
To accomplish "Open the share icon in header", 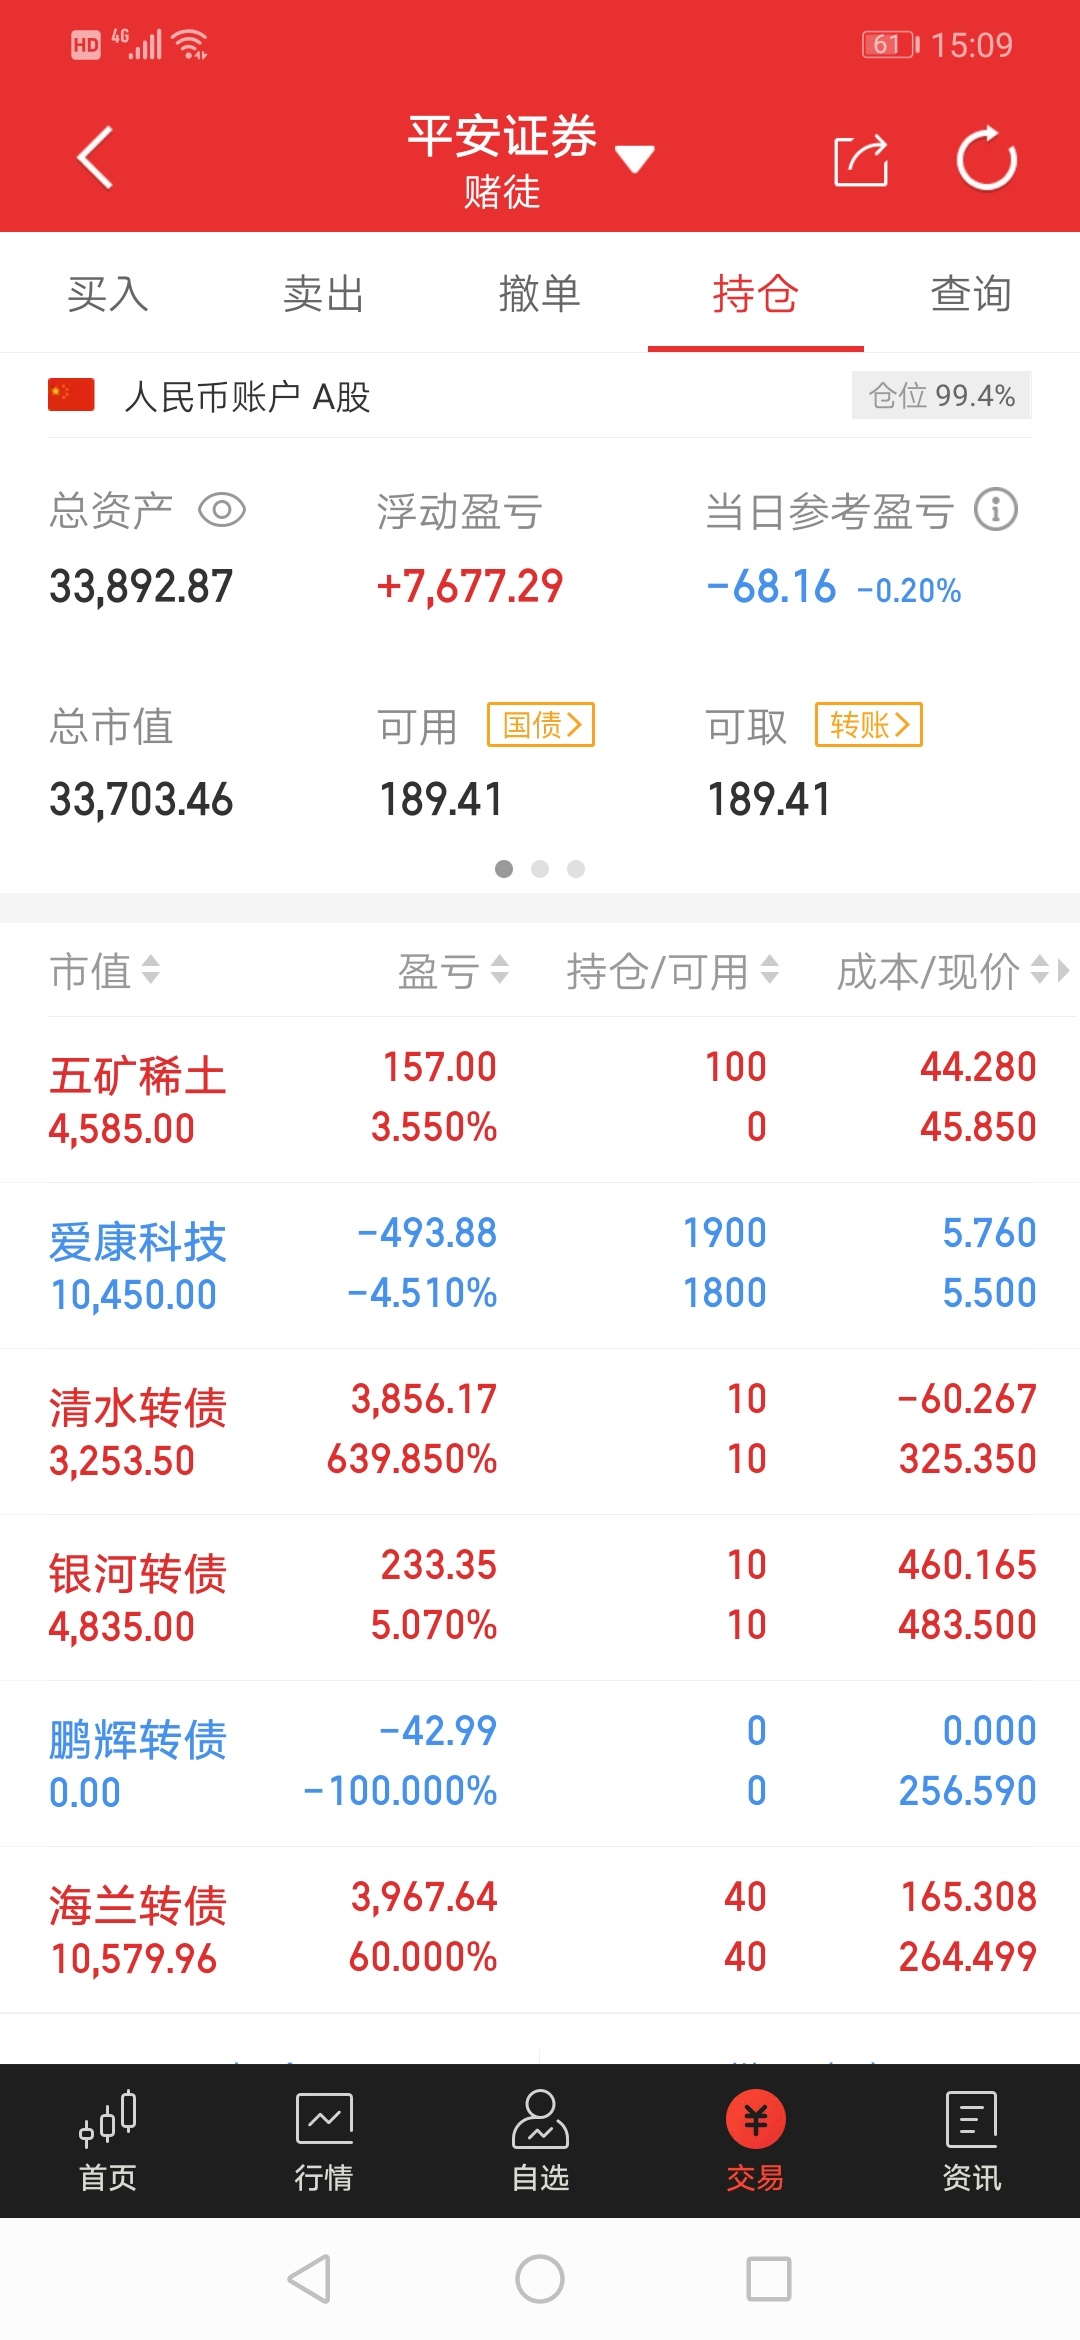I will click(x=861, y=159).
